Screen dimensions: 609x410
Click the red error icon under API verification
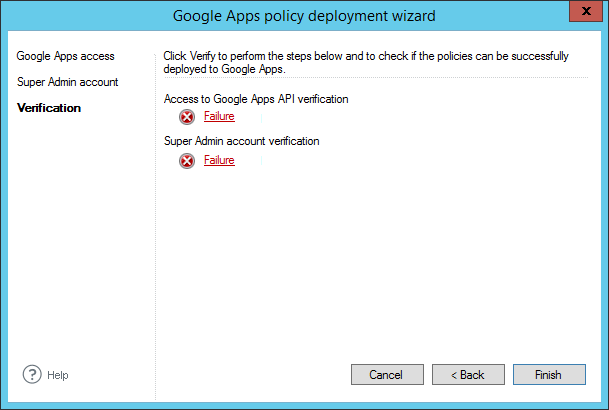[187, 116]
